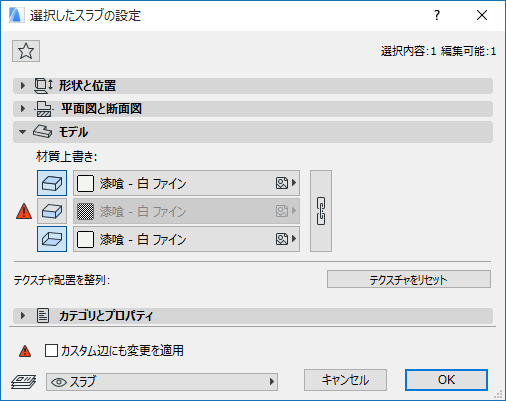Click the layers icon beside スラブ
506x401 pixels.
point(23,382)
